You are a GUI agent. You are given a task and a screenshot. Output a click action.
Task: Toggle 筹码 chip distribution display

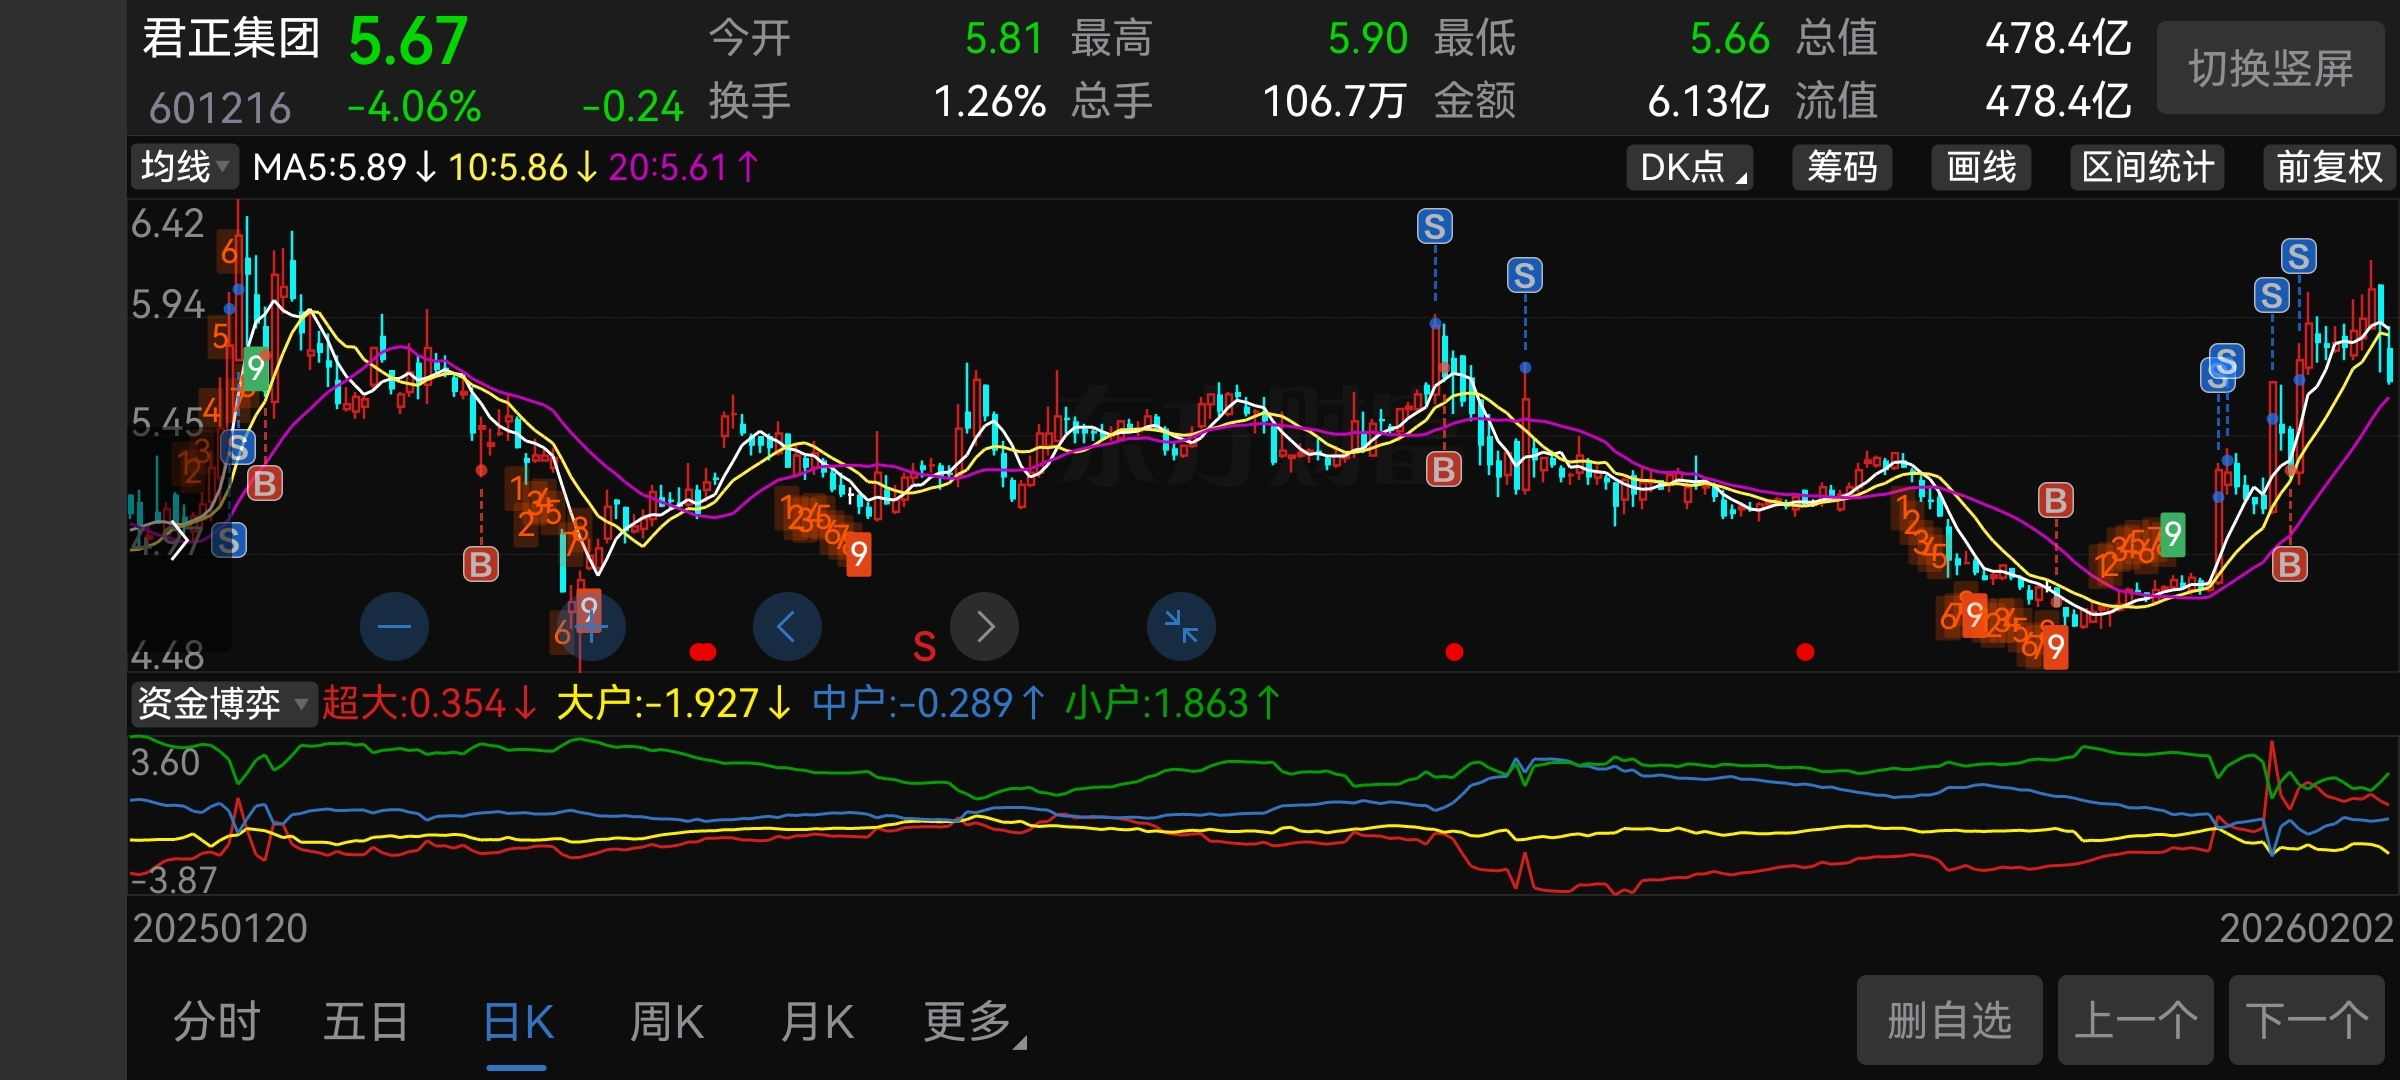pyautogui.click(x=1841, y=167)
